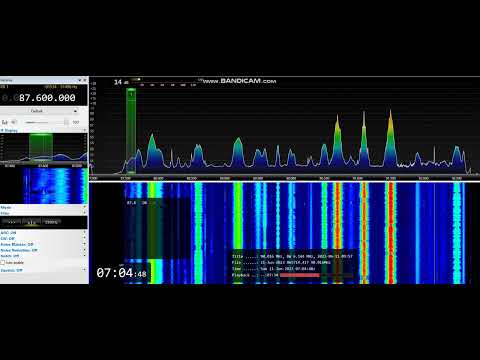Tick the Auto enable checkbox

pos(3,263)
